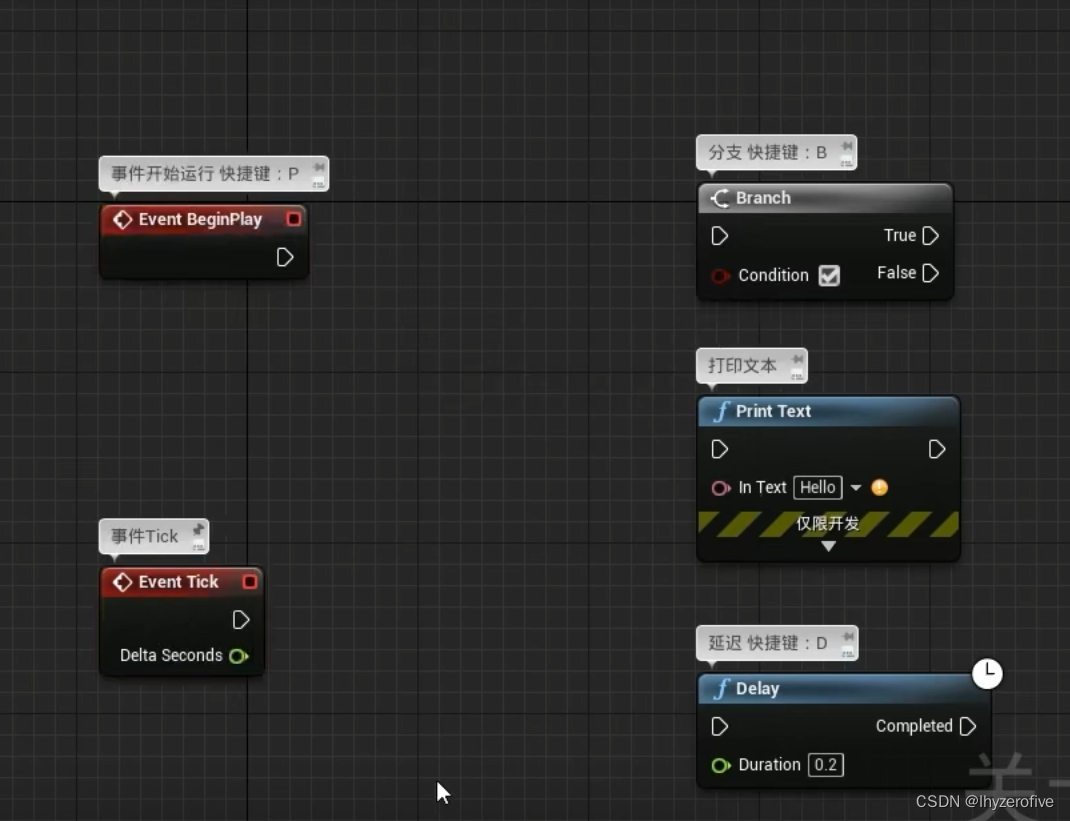Click the Hello text input field

817,487
